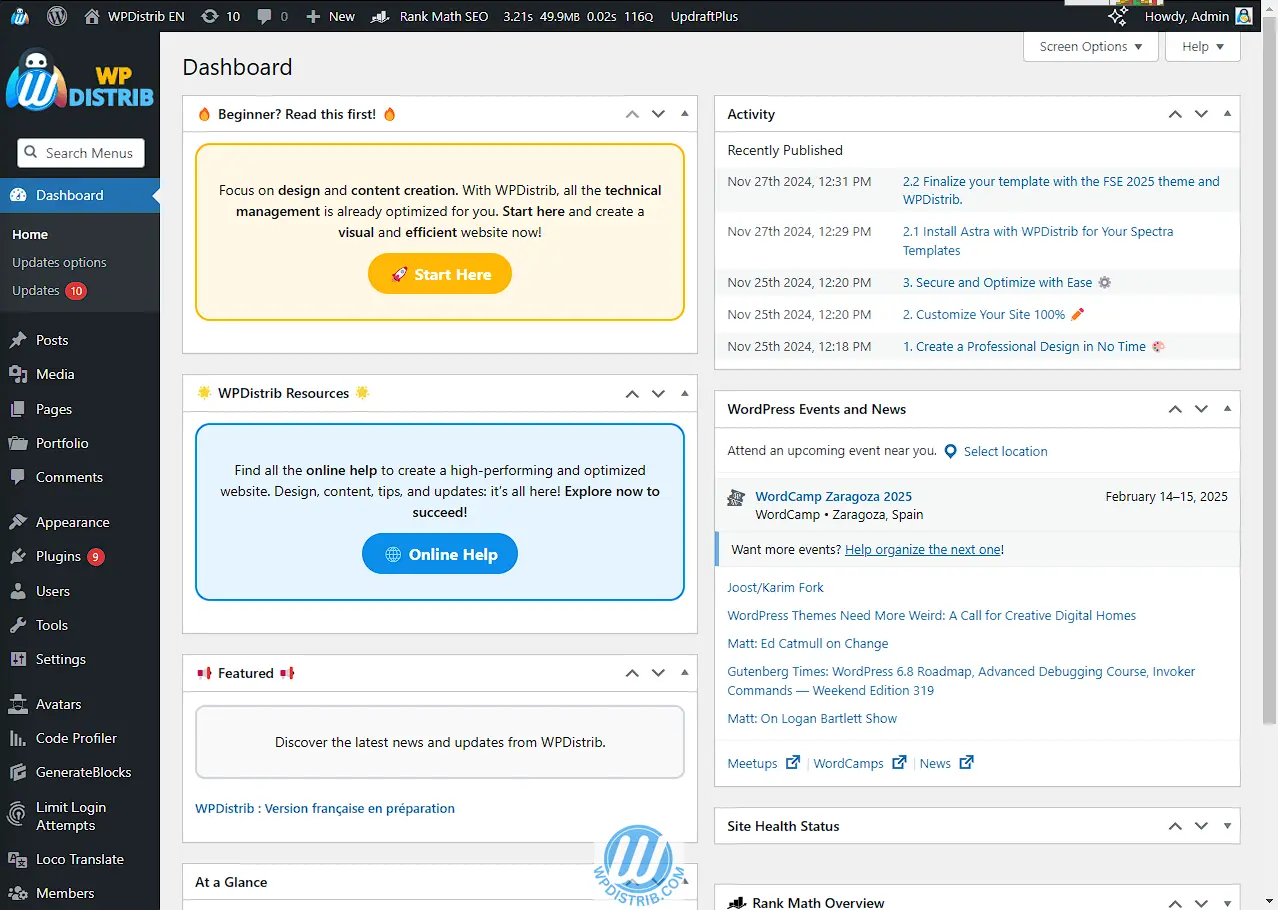Open the WPDistrib EN site home icon
Screen dimensions: 1278x910
(92, 16)
